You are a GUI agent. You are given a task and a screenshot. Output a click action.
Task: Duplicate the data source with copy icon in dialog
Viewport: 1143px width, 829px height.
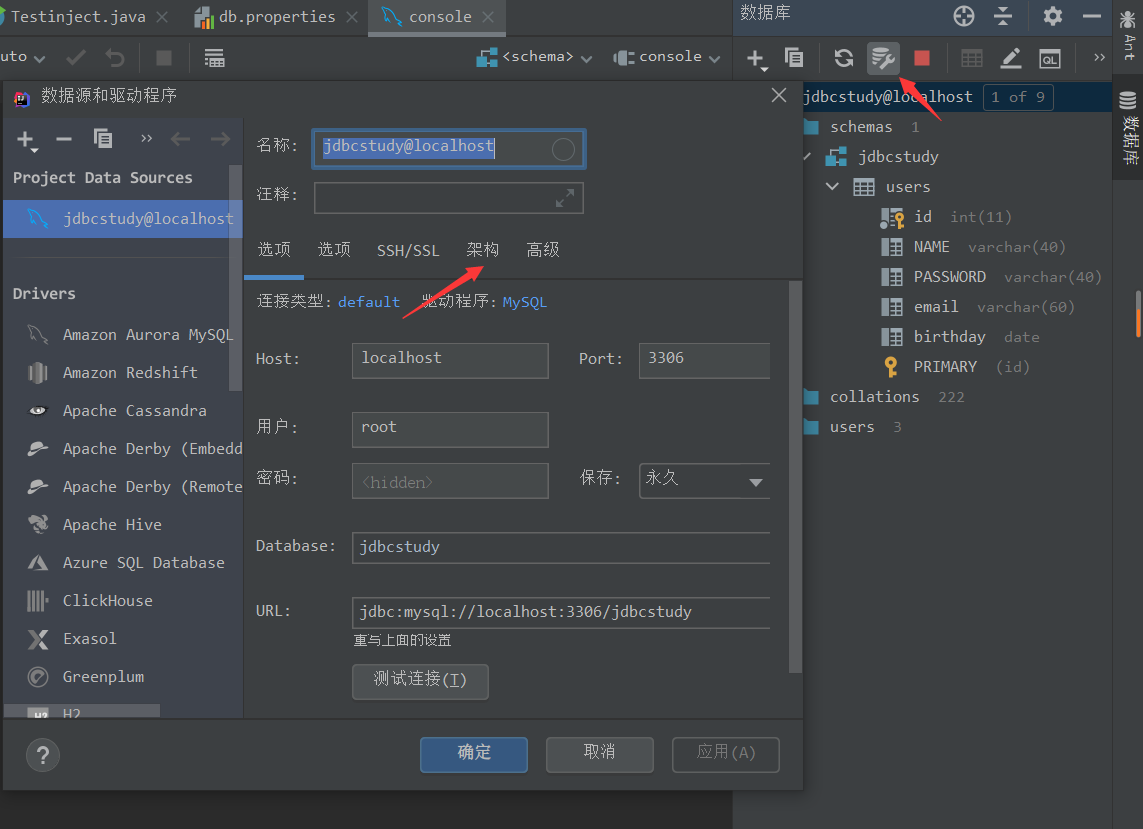[x=103, y=139]
